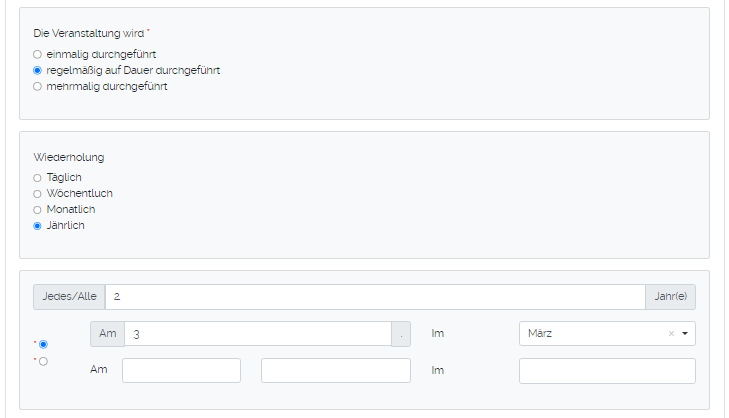Click the empty month field after lower 'Im'
Screen dimensions: 729x418
click(x=607, y=371)
